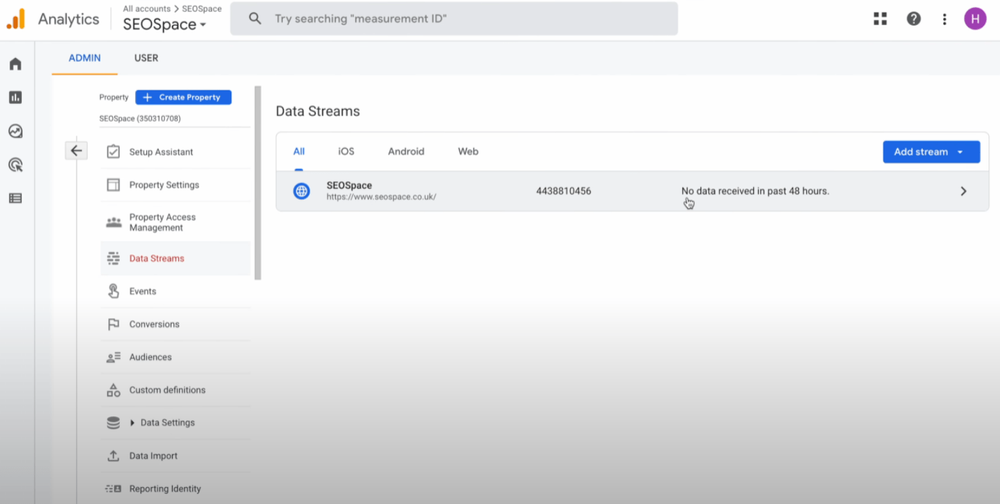Image resolution: width=1000 pixels, height=504 pixels.
Task: Open the SEOSpace account selector dropdown
Action: click(165, 24)
